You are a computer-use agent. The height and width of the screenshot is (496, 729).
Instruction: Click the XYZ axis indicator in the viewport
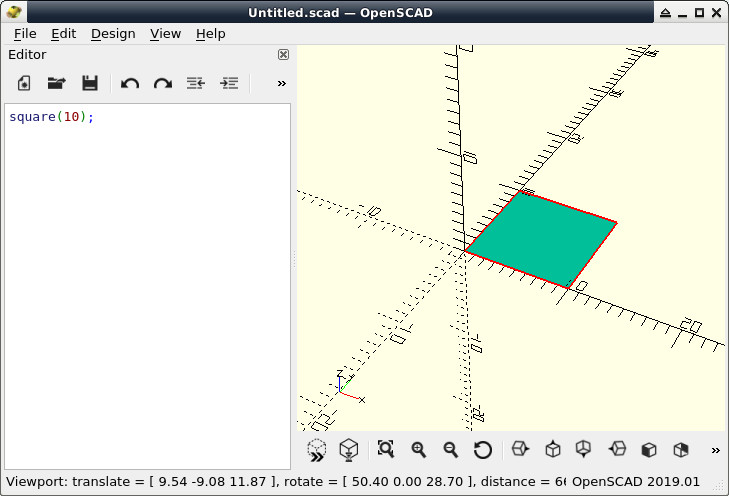pos(351,387)
